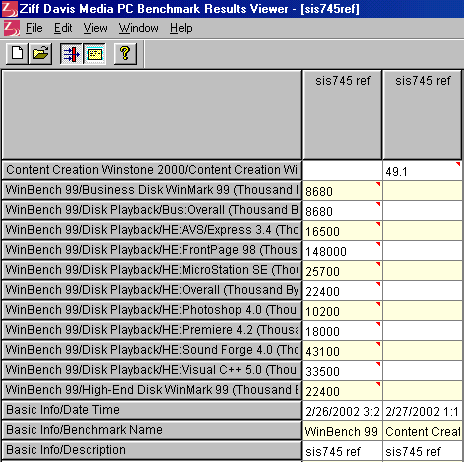This screenshot has width=464, height=462.
Task: Select the High-End Disk WinMark 99 row header
Action: [x=152, y=390]
